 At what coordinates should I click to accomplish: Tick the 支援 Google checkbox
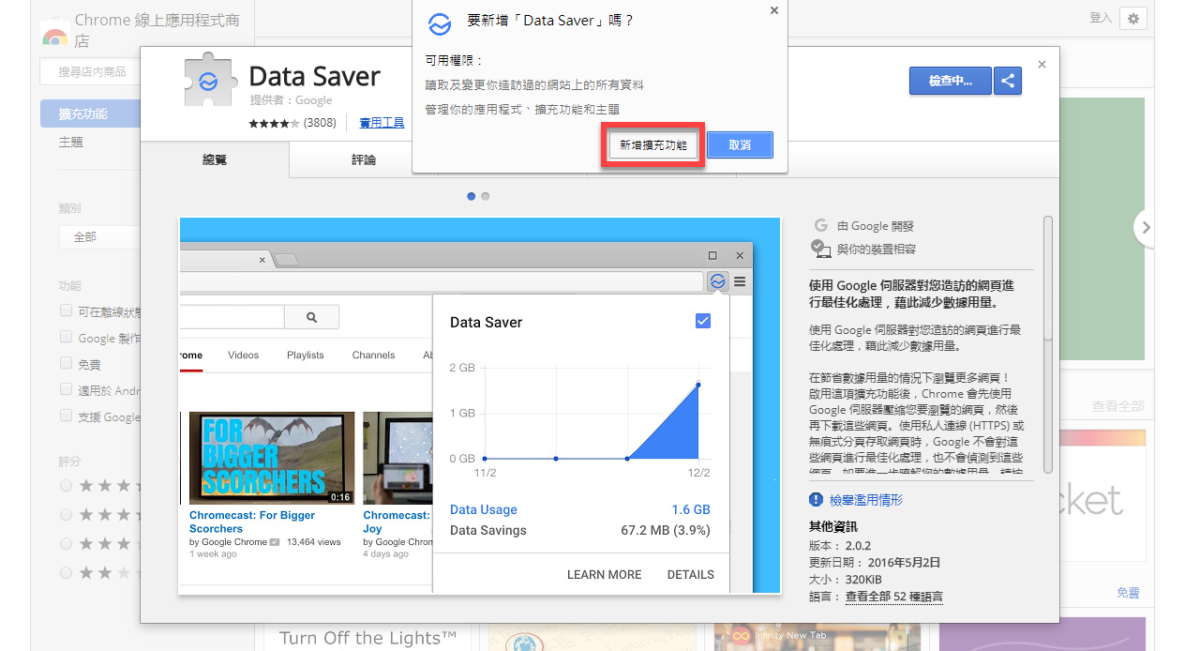(66, 415)
